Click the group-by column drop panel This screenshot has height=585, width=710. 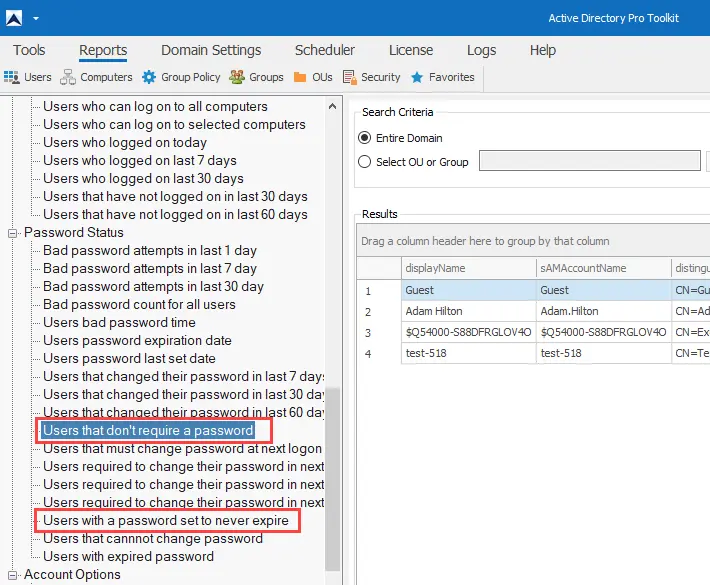[x=533, y=241]
